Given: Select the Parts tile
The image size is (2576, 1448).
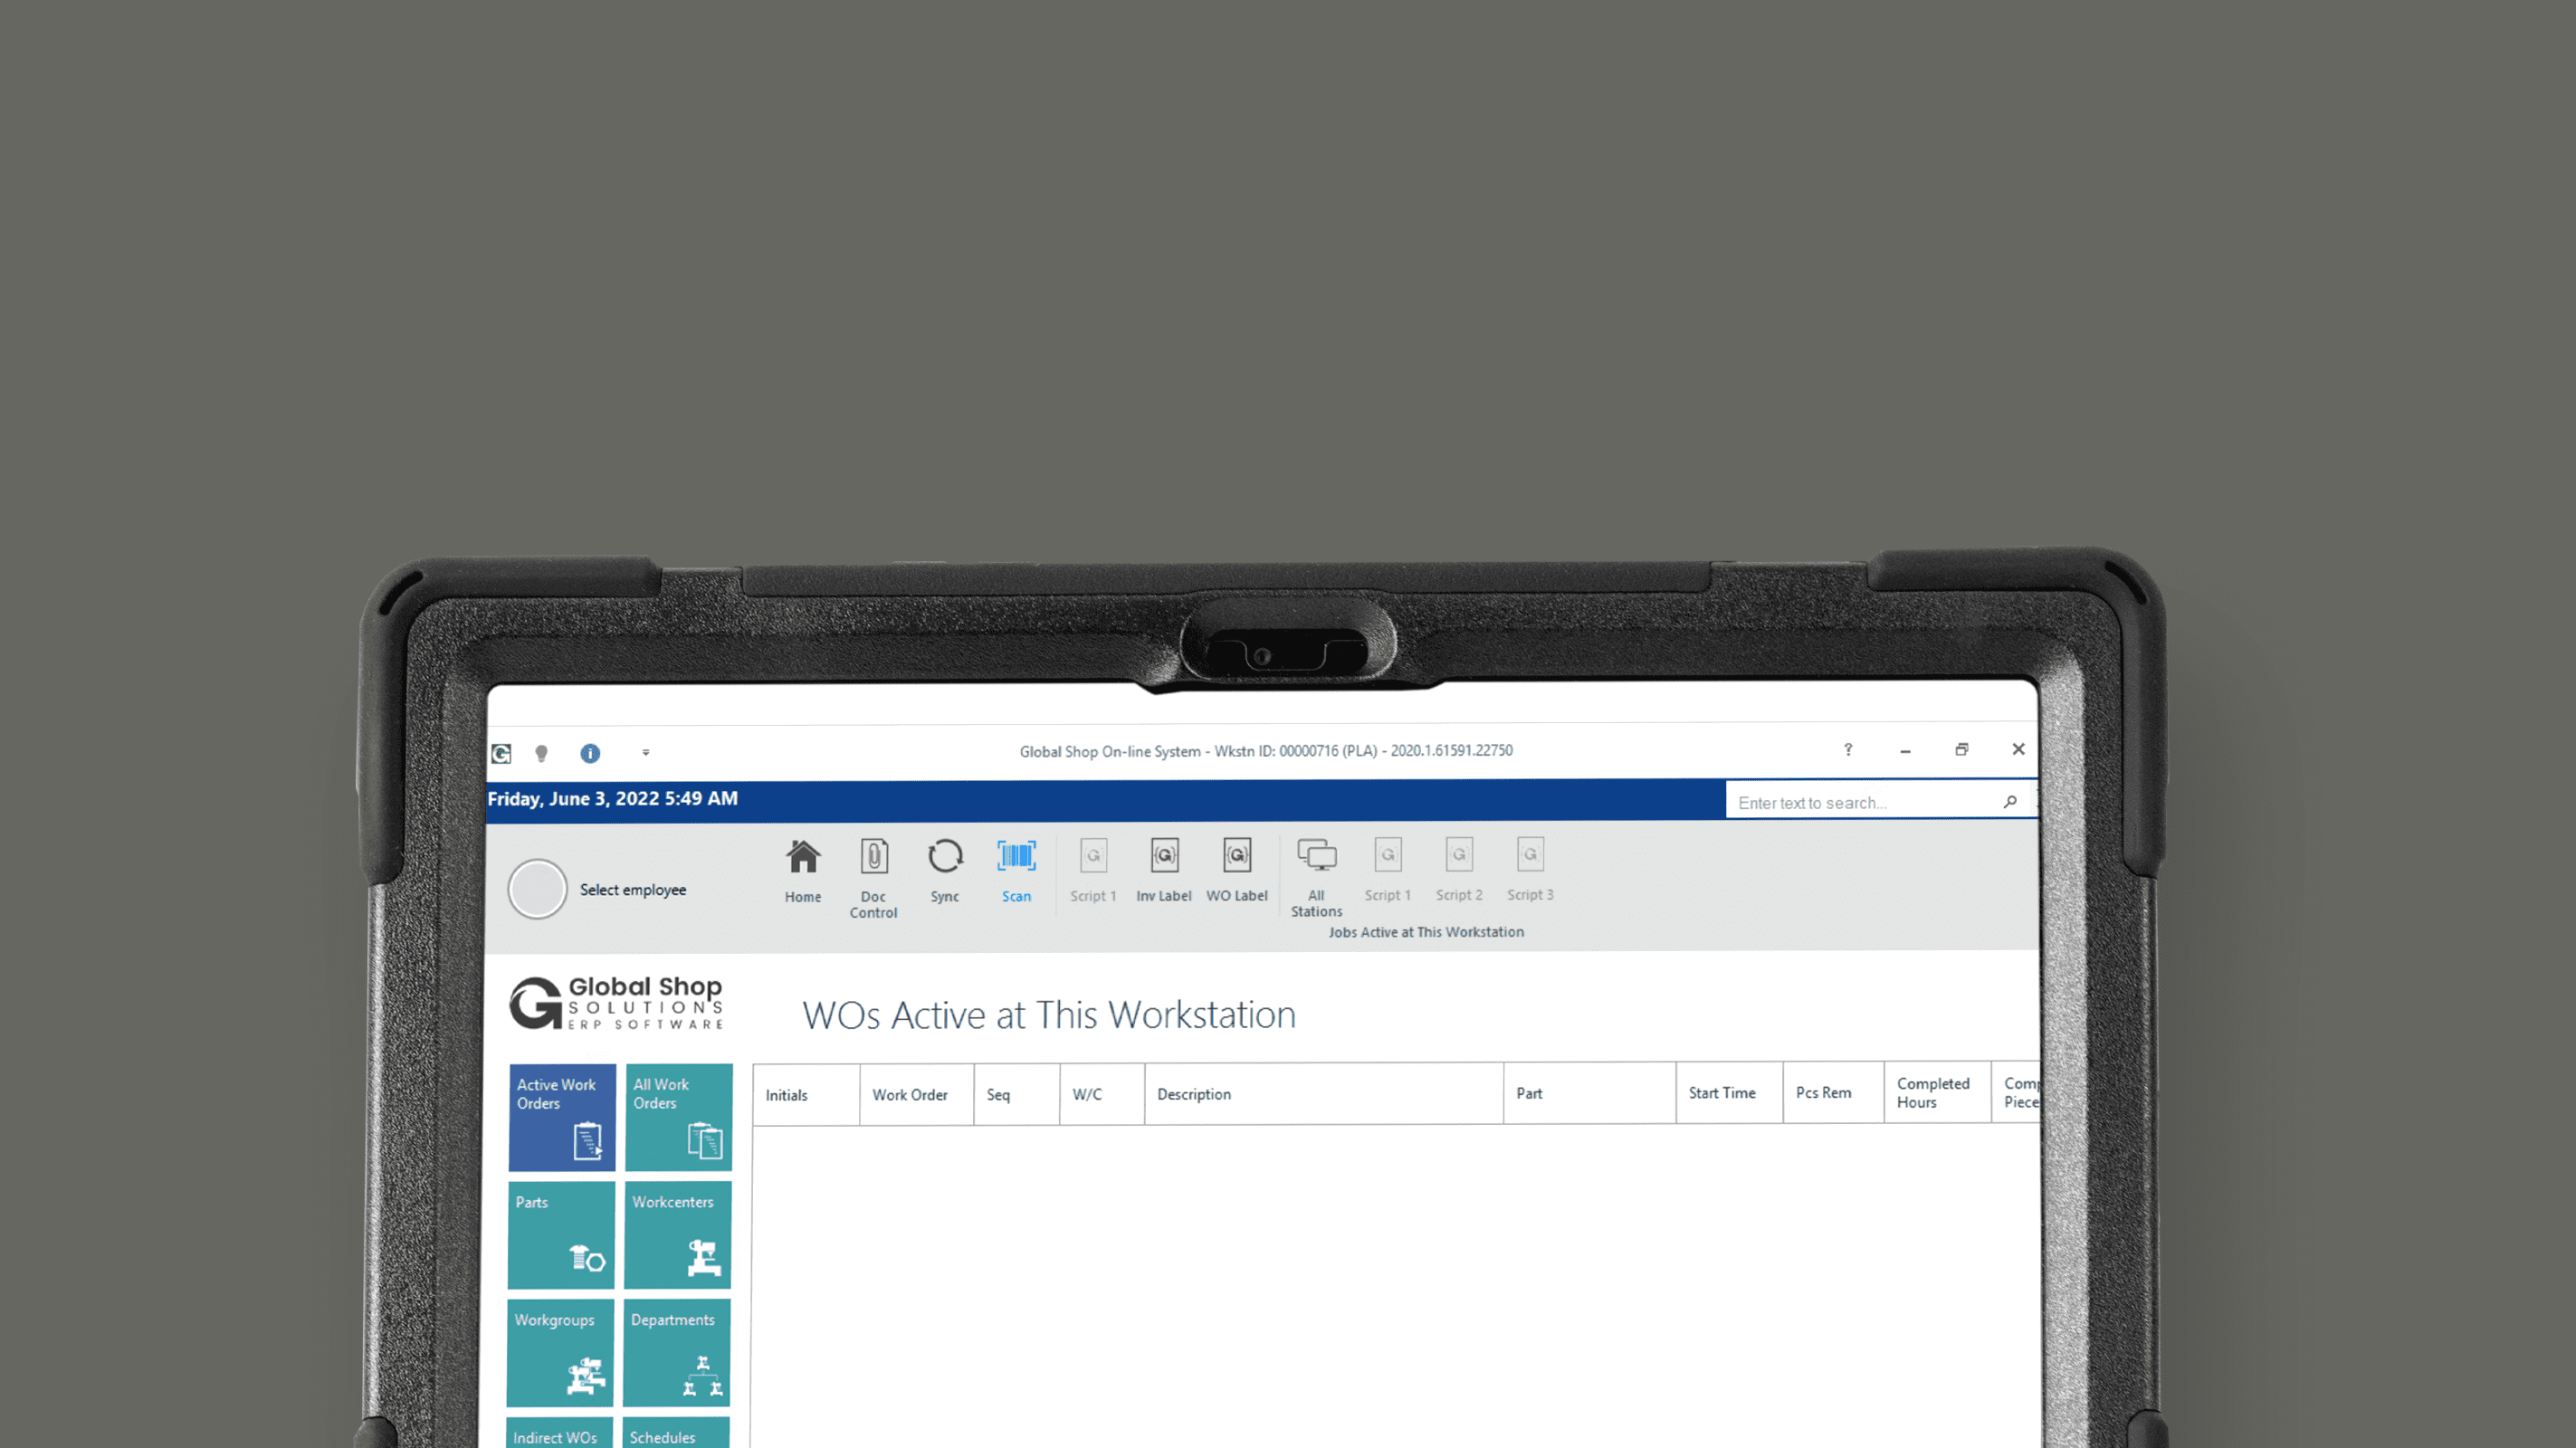Looking at the screenshot, I should 560,1235.
